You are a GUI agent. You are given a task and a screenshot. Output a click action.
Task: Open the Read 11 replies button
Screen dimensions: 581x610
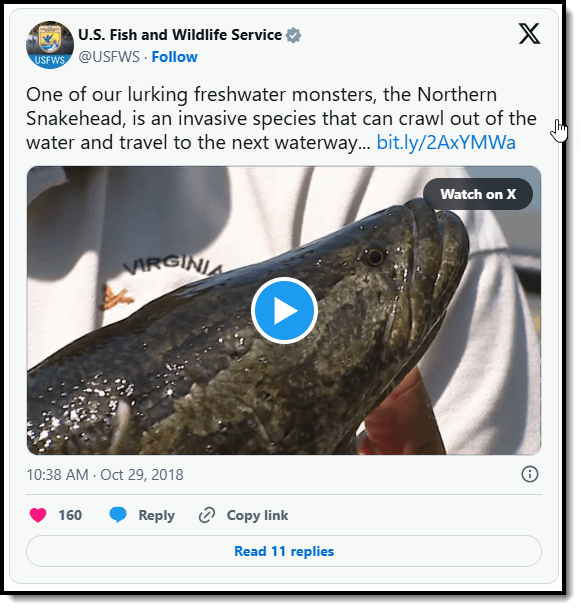[x=284, y=551]
